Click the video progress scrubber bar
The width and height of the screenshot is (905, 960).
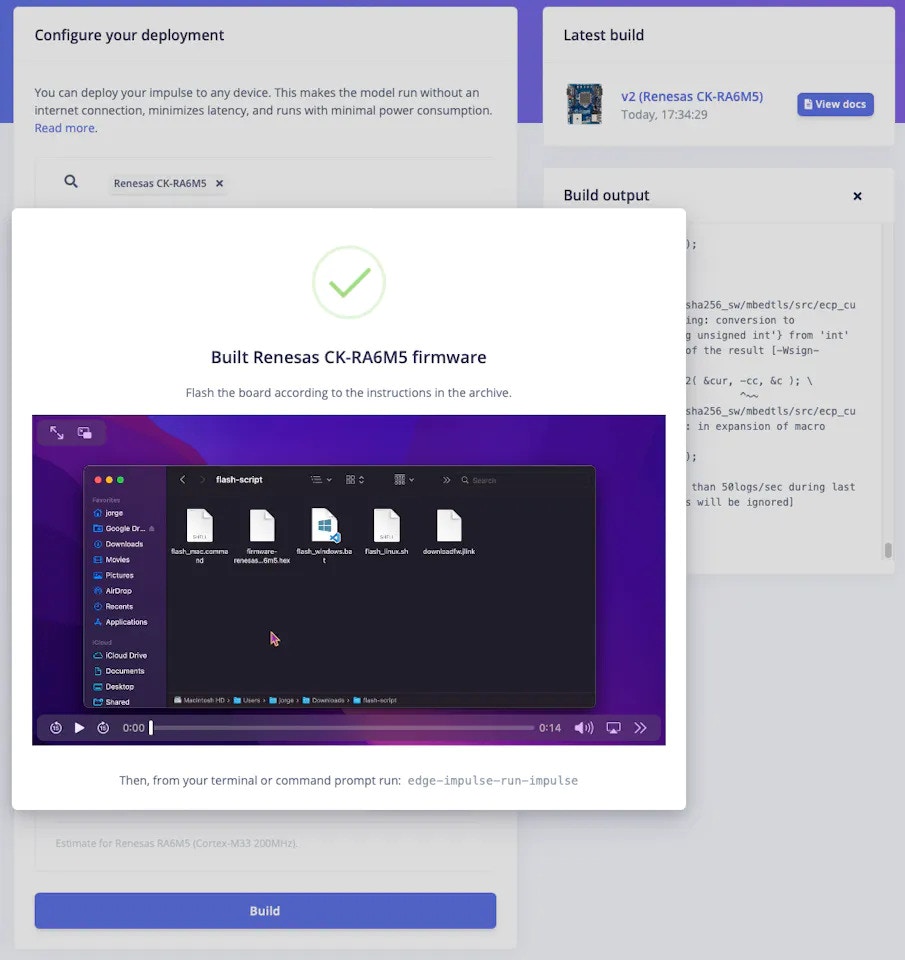[x=342, y=727]
